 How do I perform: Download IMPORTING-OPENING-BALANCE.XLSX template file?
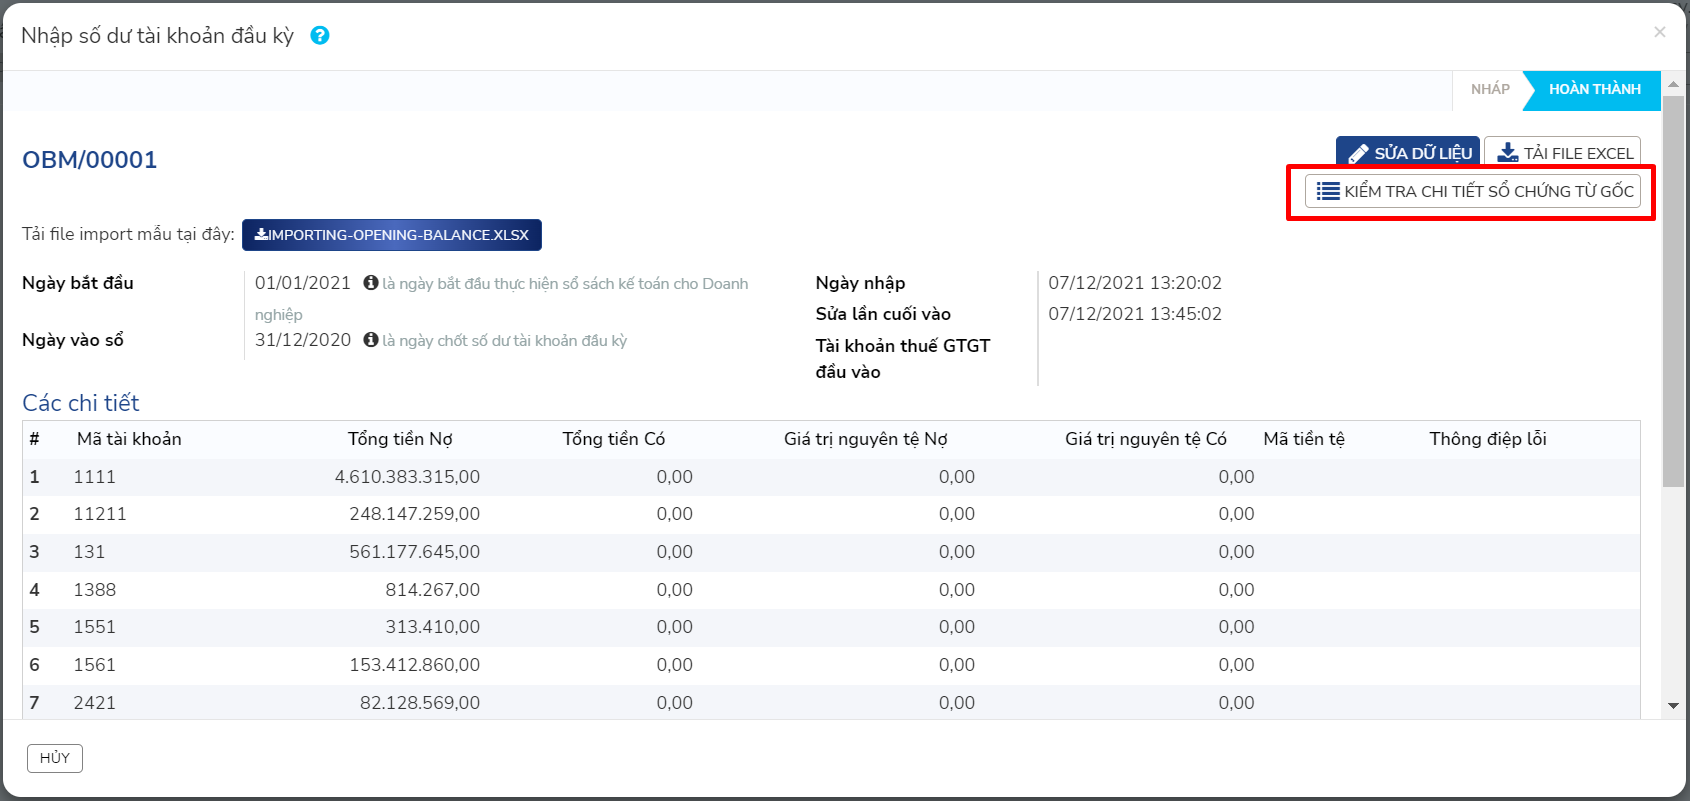pos(392,235)
